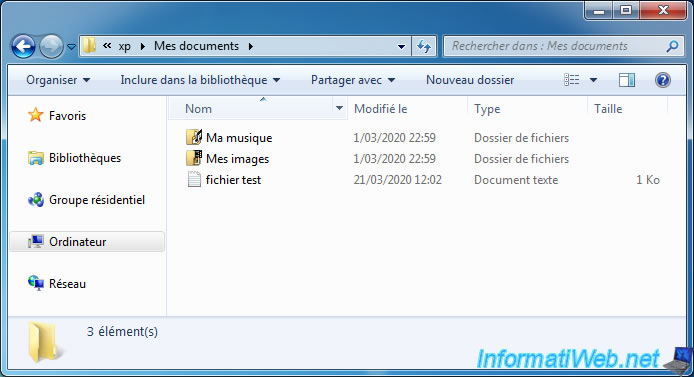
Task: Sort by Modifié le column header
Action: [407, 109]
